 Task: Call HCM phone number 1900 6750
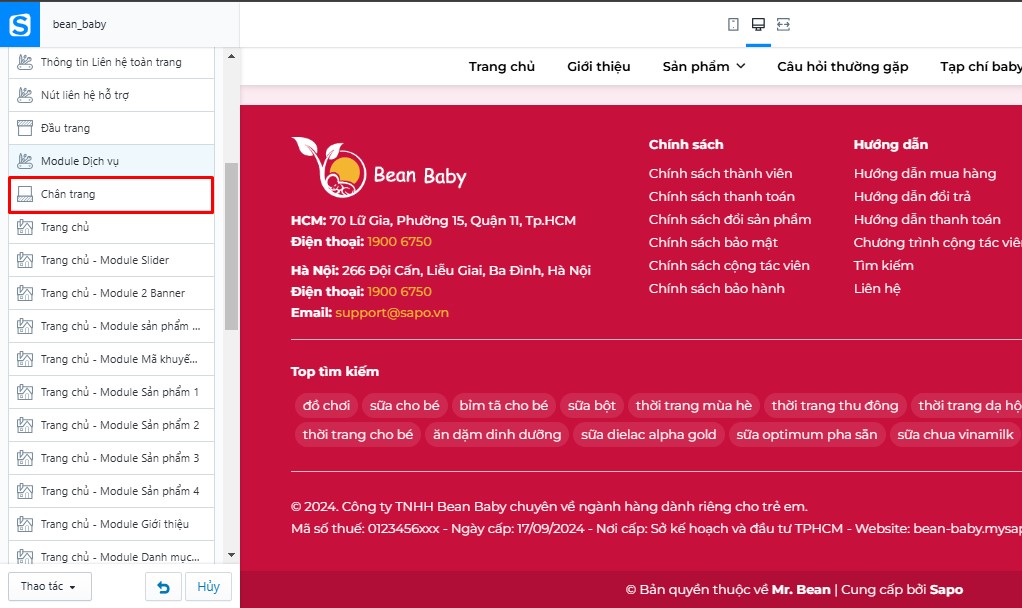pos(400,242)
